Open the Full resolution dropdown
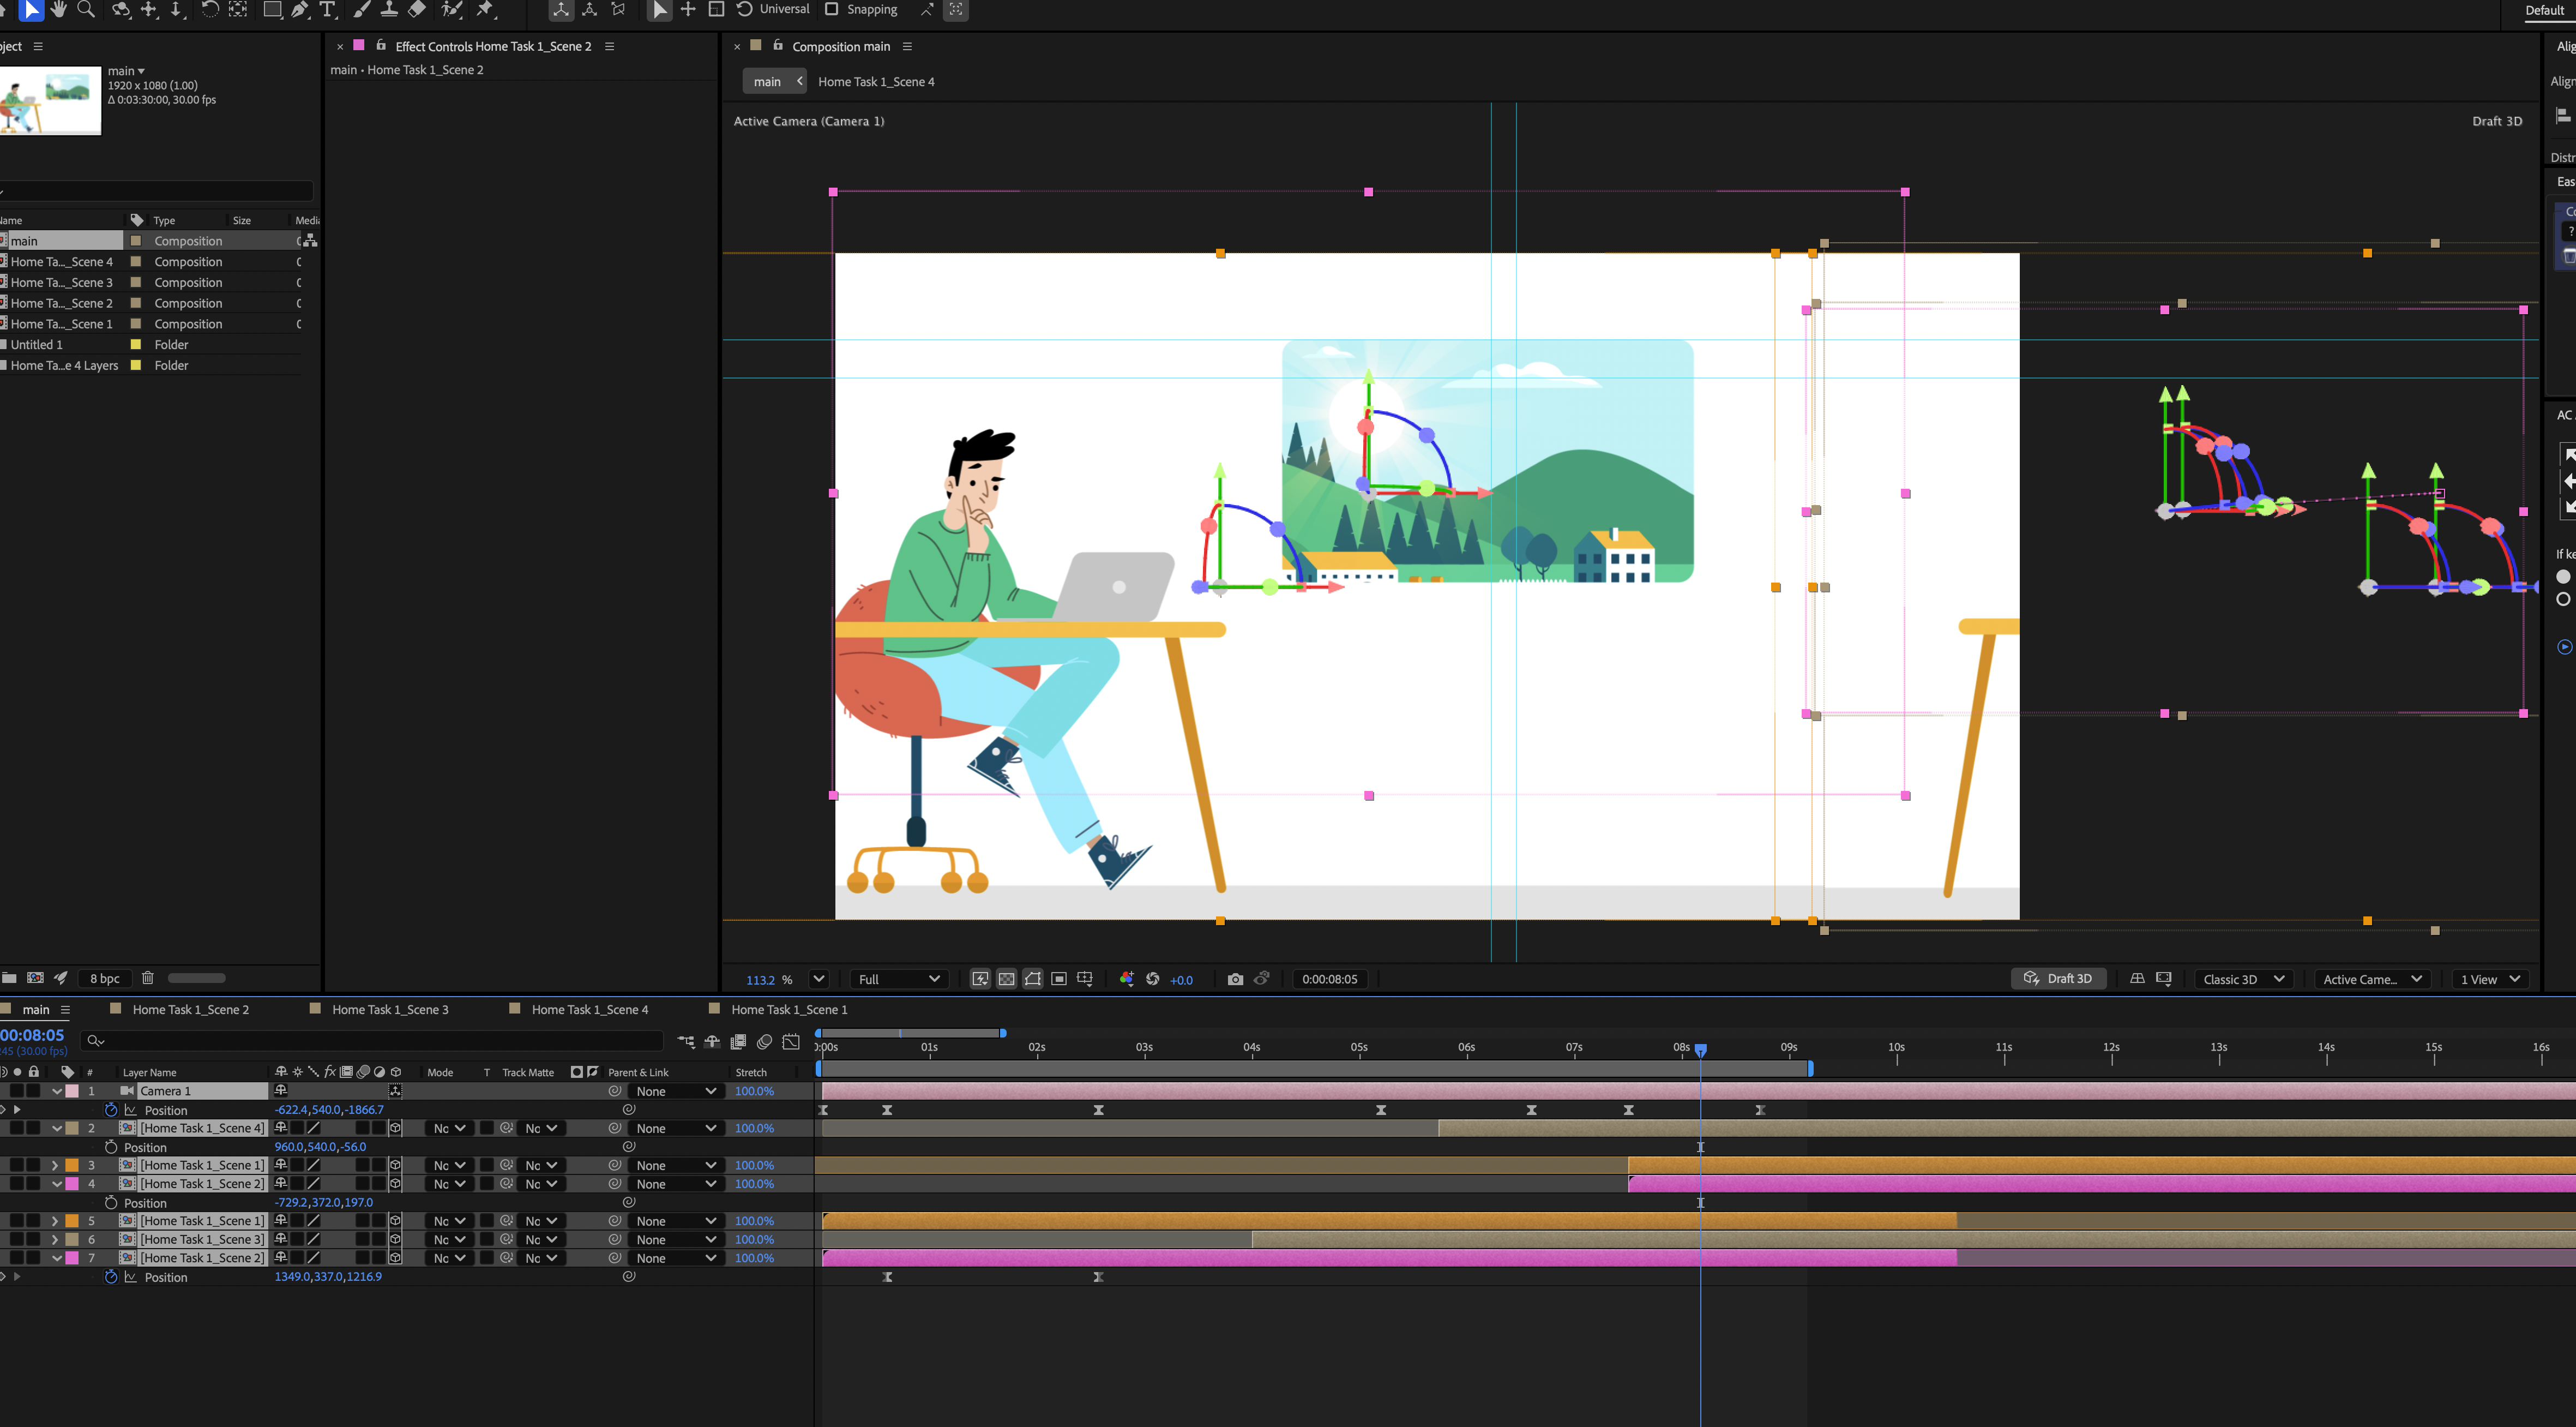This screenshot has height=1427, width=2576. (899, 979)
